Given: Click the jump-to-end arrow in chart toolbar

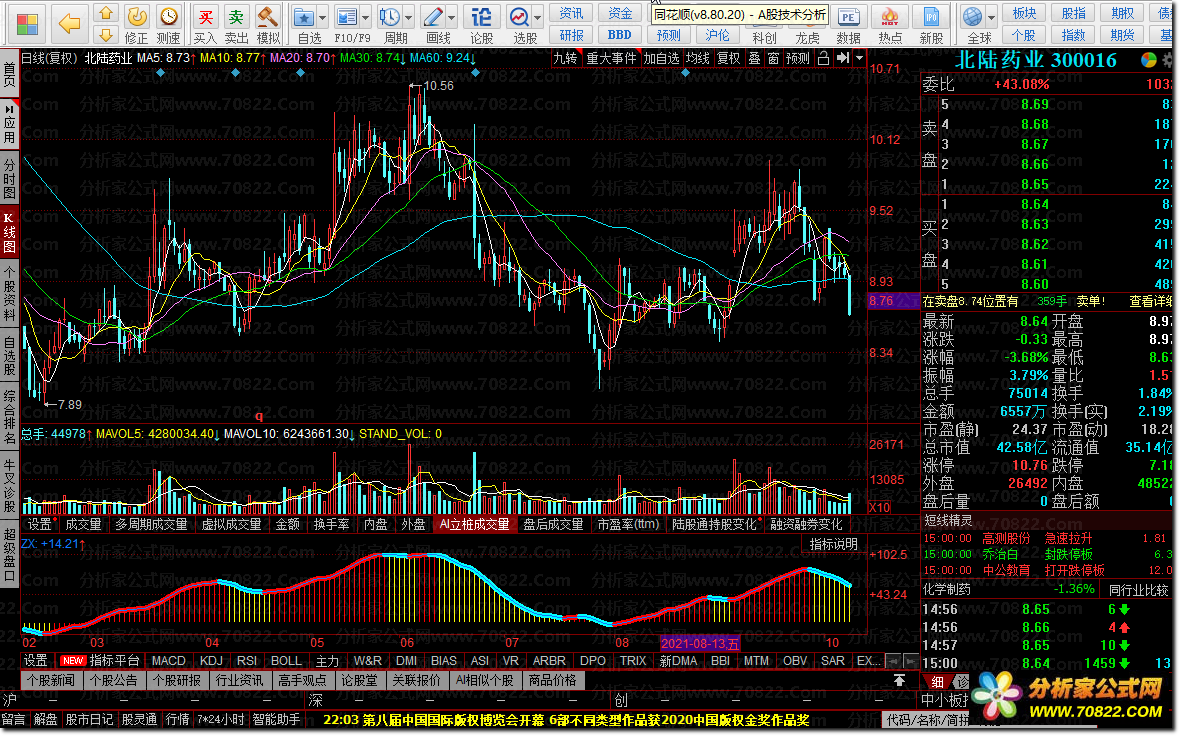Looking at the screenshot, I should [x=843, y=58].
